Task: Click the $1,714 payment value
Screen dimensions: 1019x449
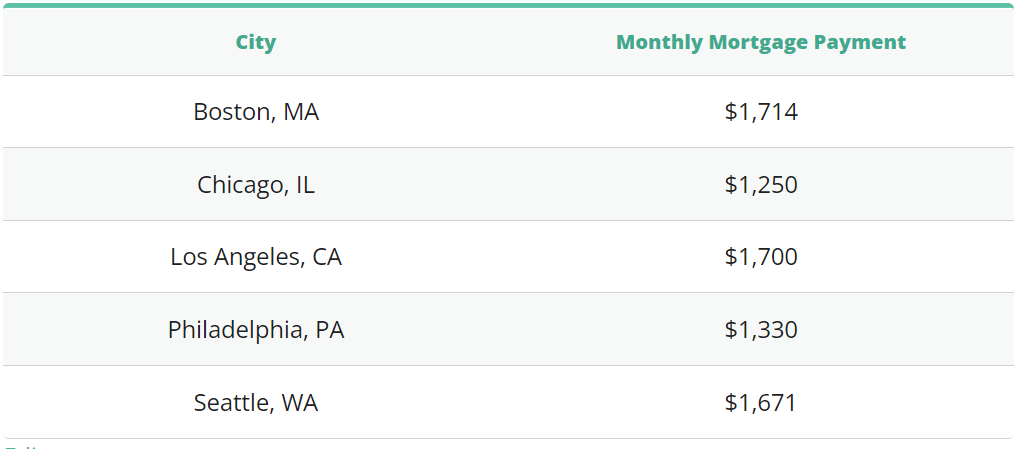Action: point(761,112)
